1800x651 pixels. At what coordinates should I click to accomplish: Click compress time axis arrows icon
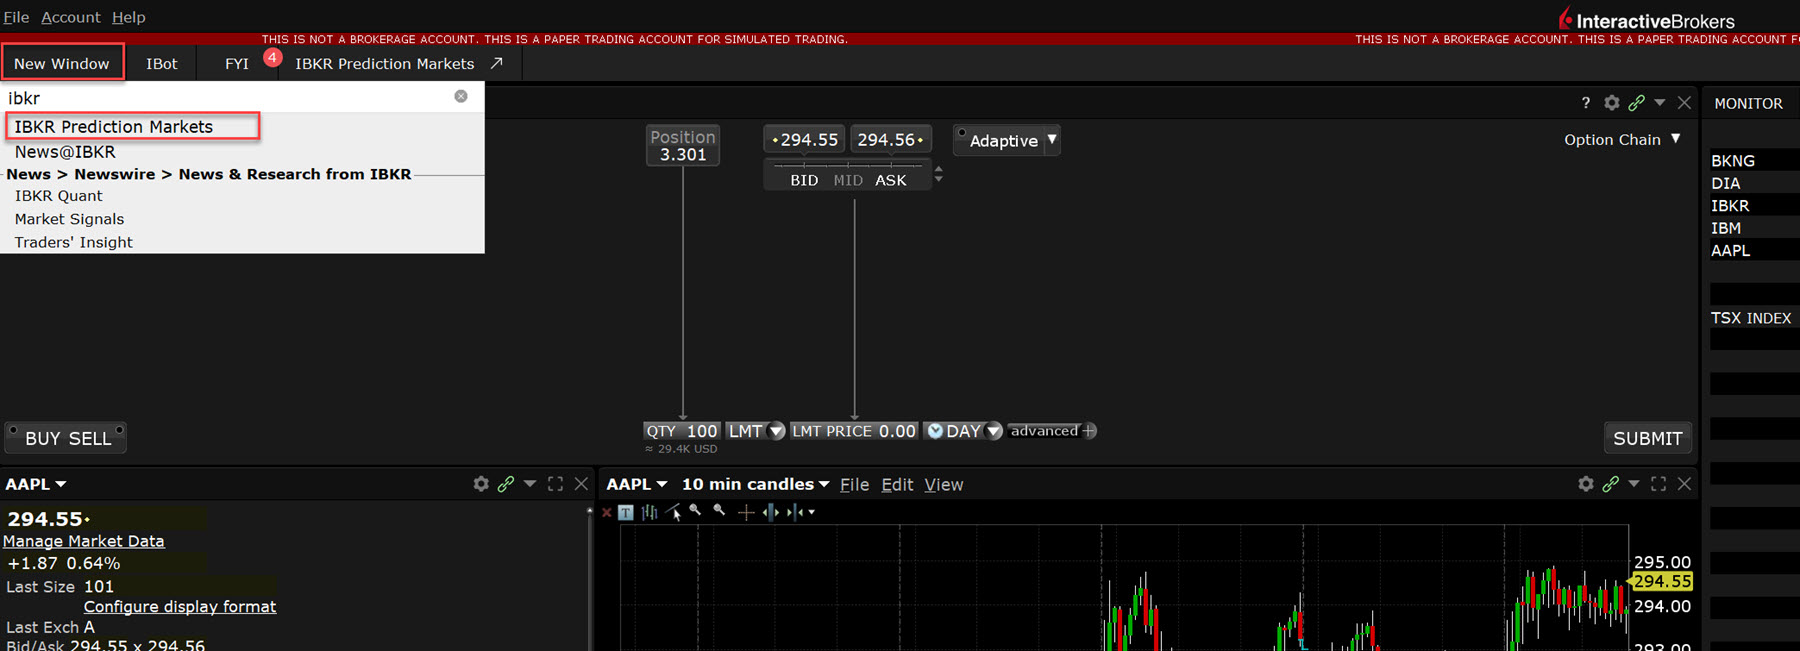[794, 512]
